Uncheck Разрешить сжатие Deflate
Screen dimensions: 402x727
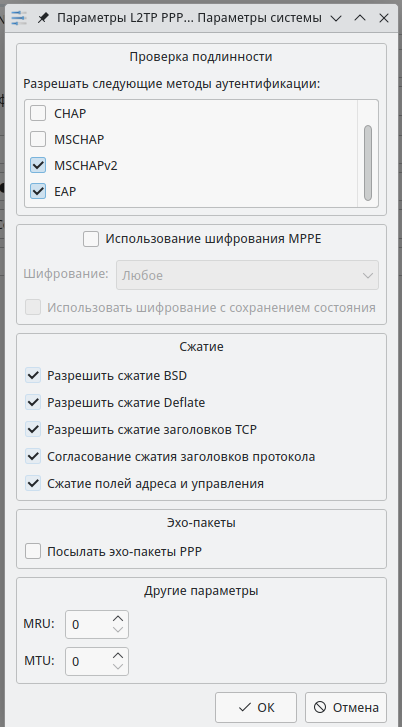pyautogui.click(x=33, y=402)
